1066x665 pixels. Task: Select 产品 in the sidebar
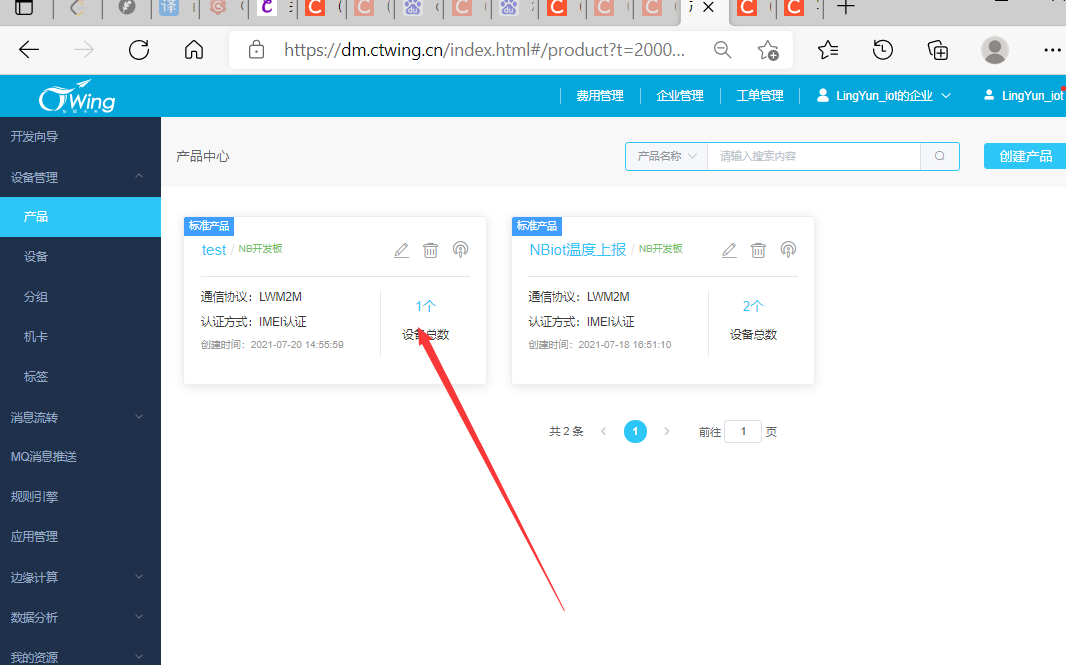pyautogui.click(x=80, y=217)
